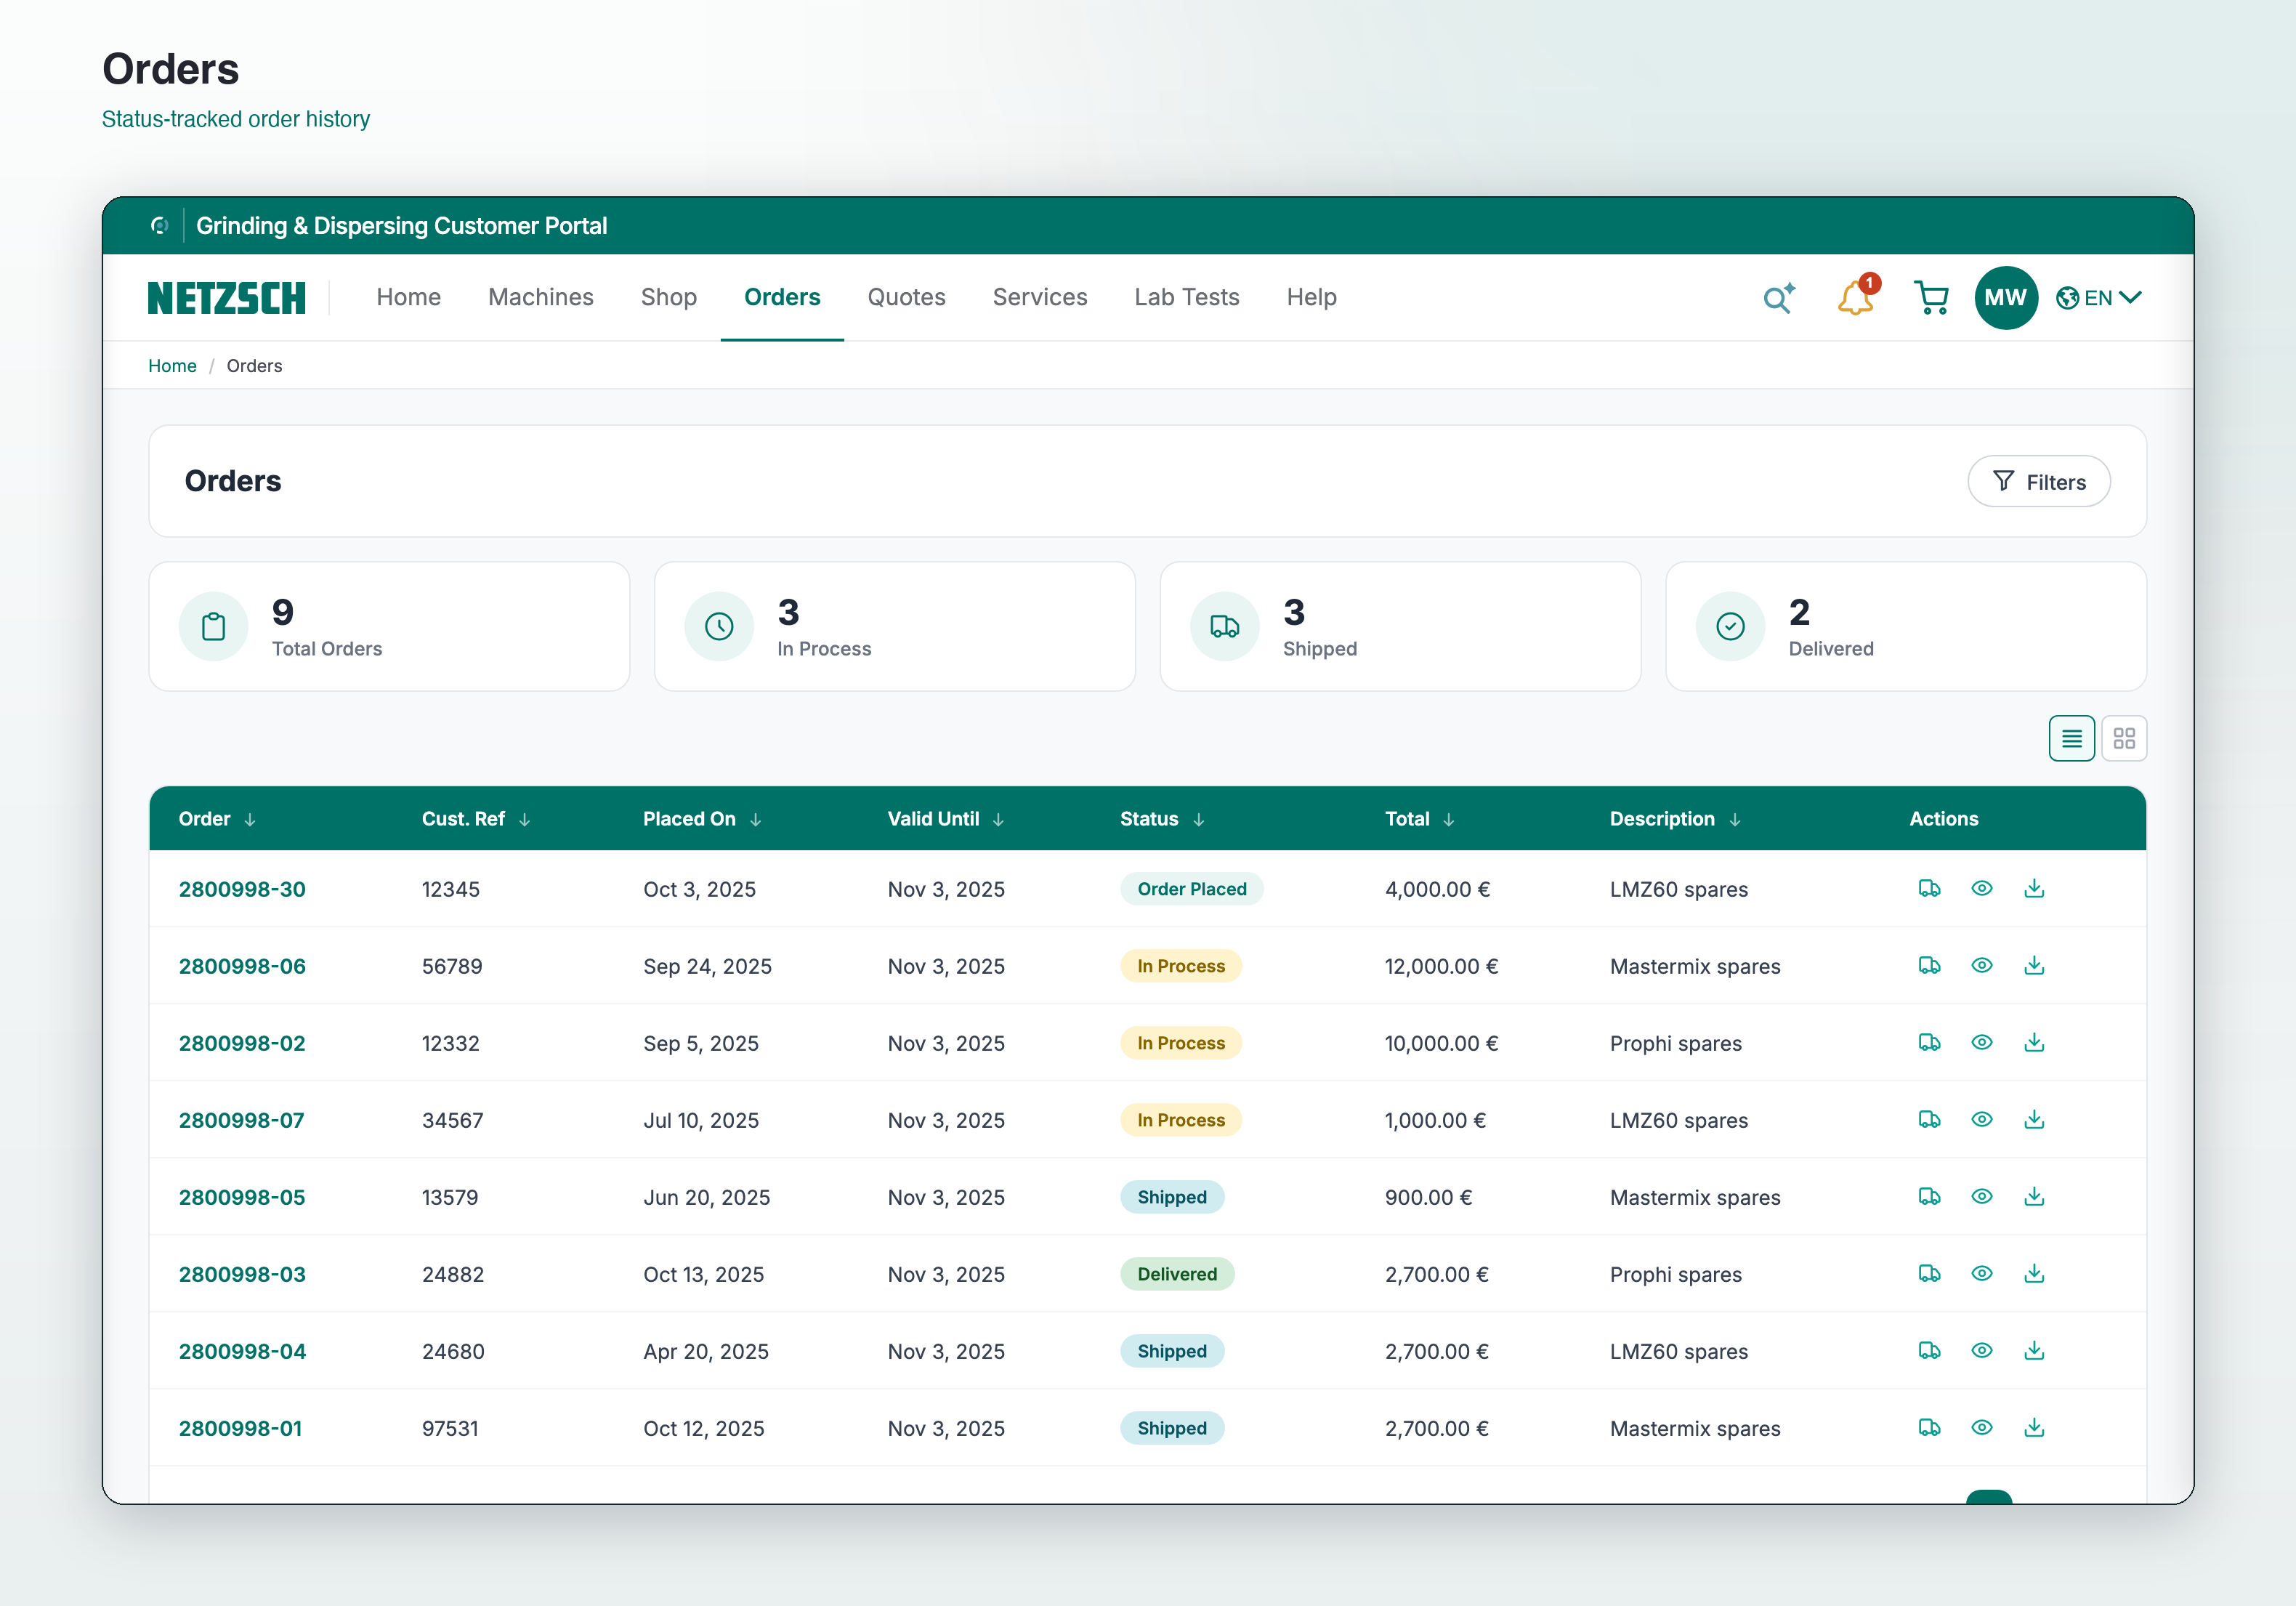The width and height of the screenshot is (2296, 1606).
Task: Open the Services nav tab
Action: click(1039, 297)
